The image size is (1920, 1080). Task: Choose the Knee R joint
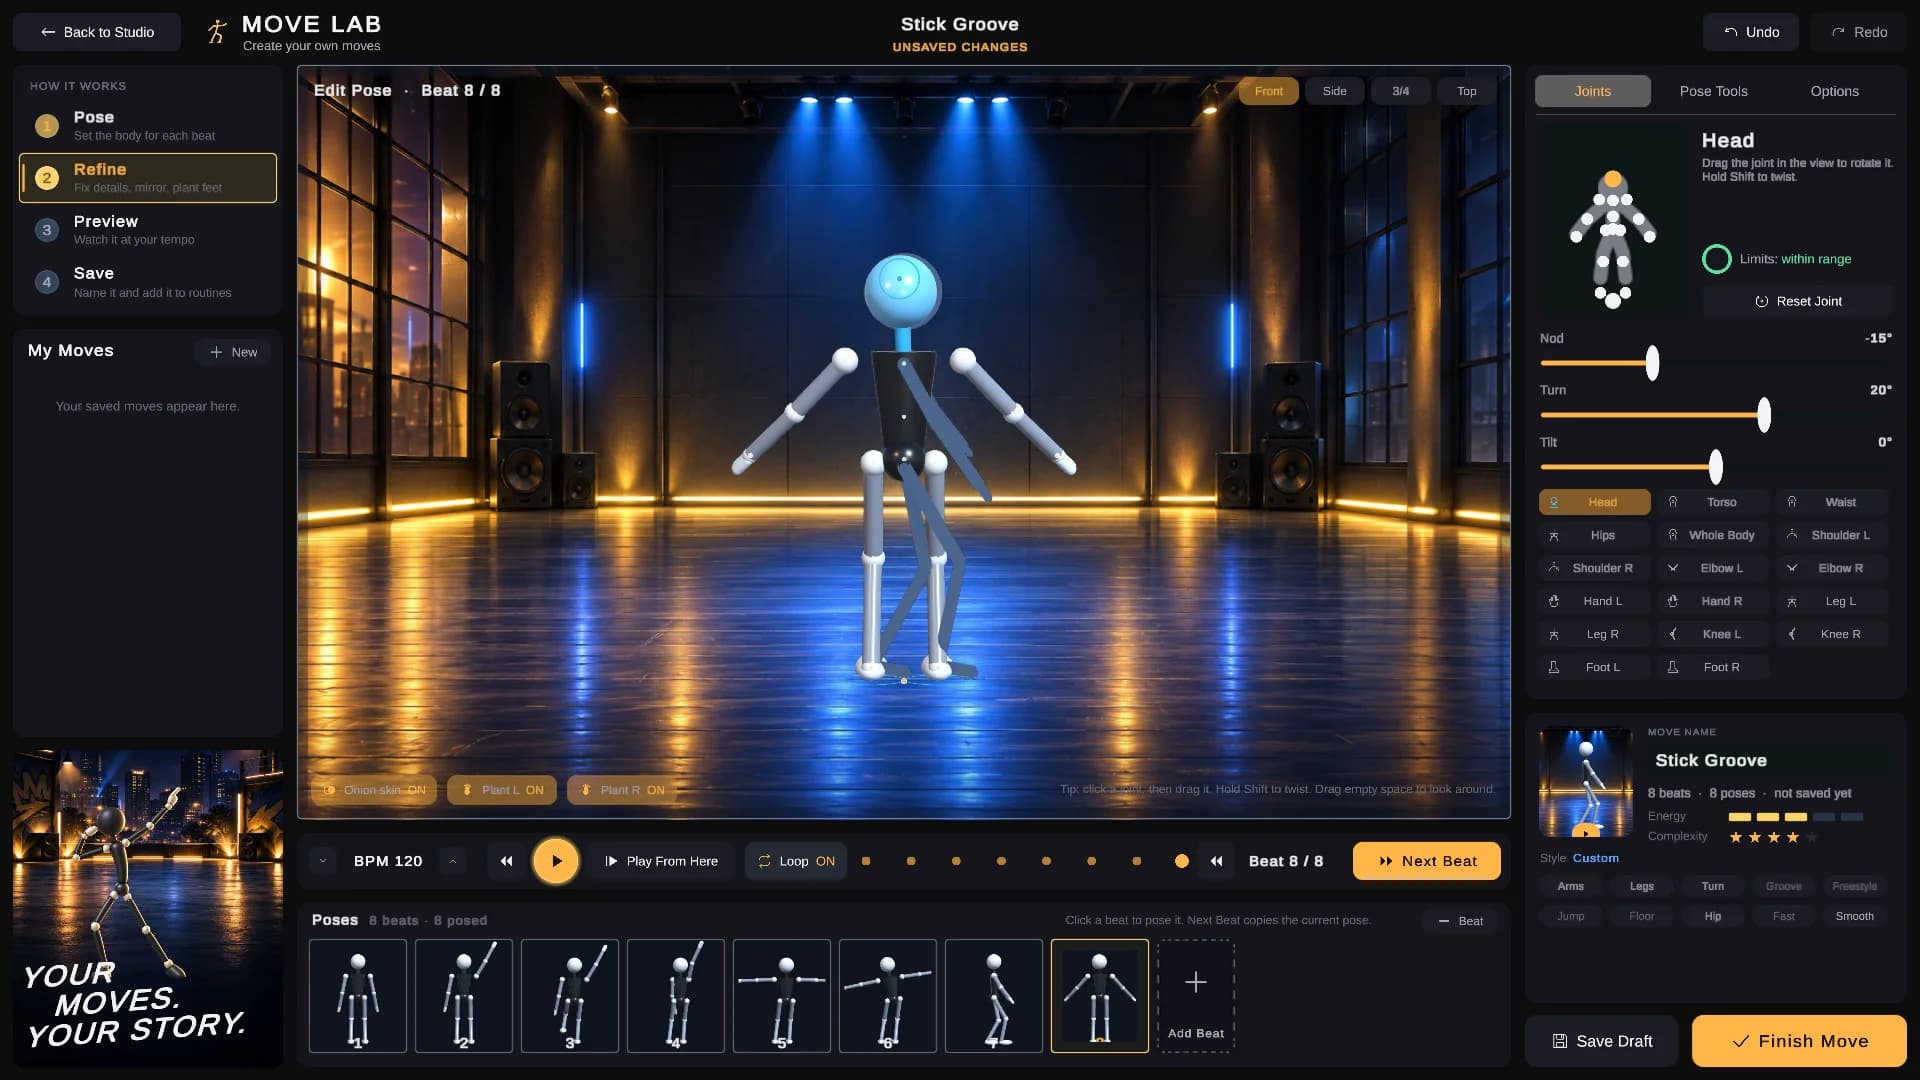pyautogui.click(x=1832, y=634)
